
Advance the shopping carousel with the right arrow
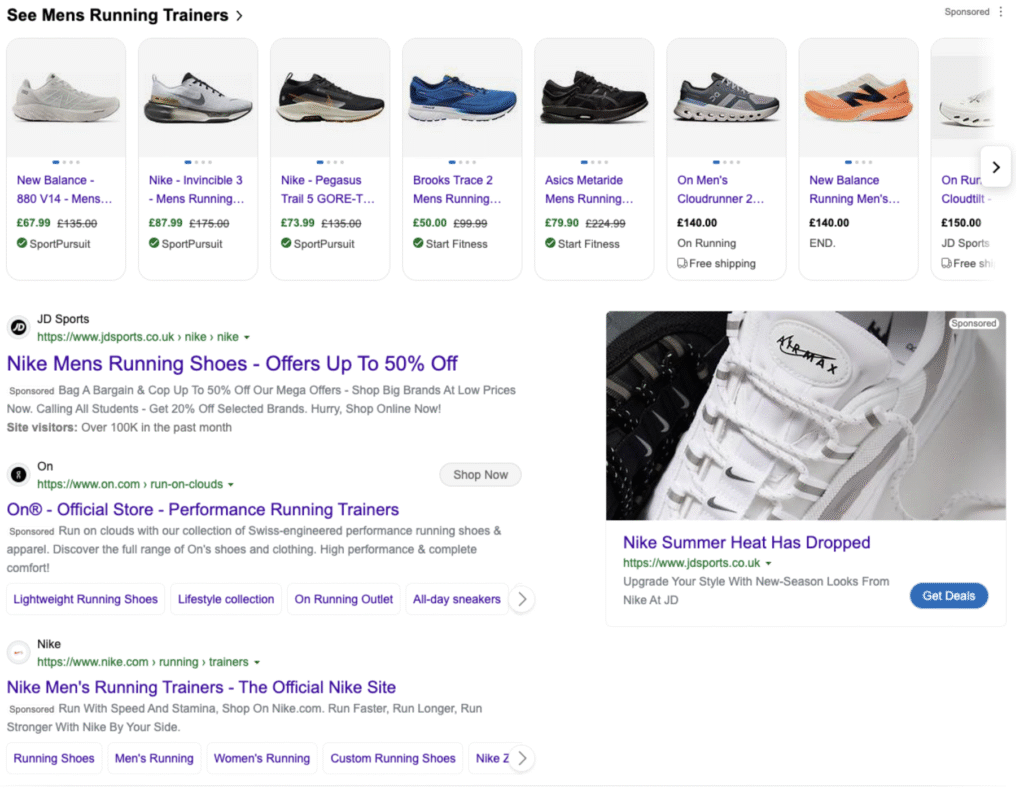(x=995, y=167)
